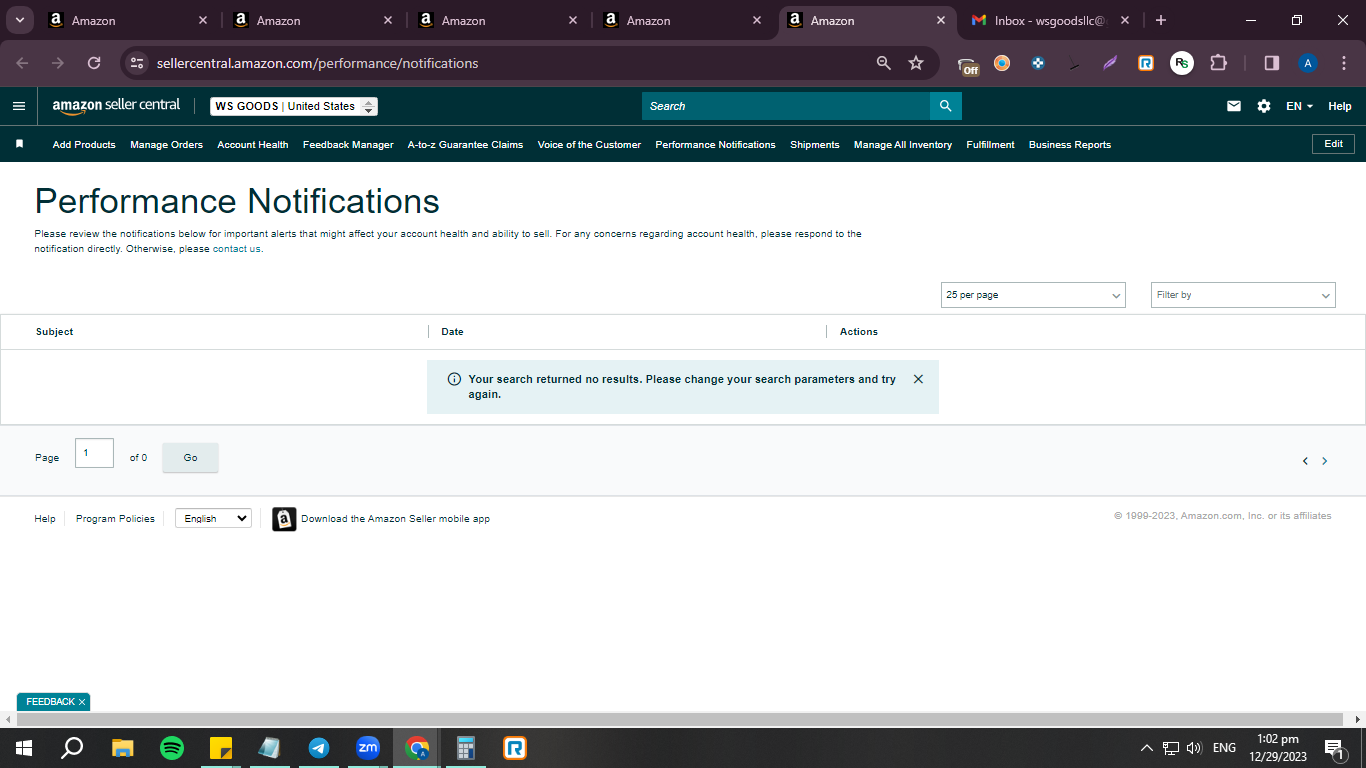Dismiss the no results alert
This screenshot has height=768, width=1366.
[x=918, y=379]
